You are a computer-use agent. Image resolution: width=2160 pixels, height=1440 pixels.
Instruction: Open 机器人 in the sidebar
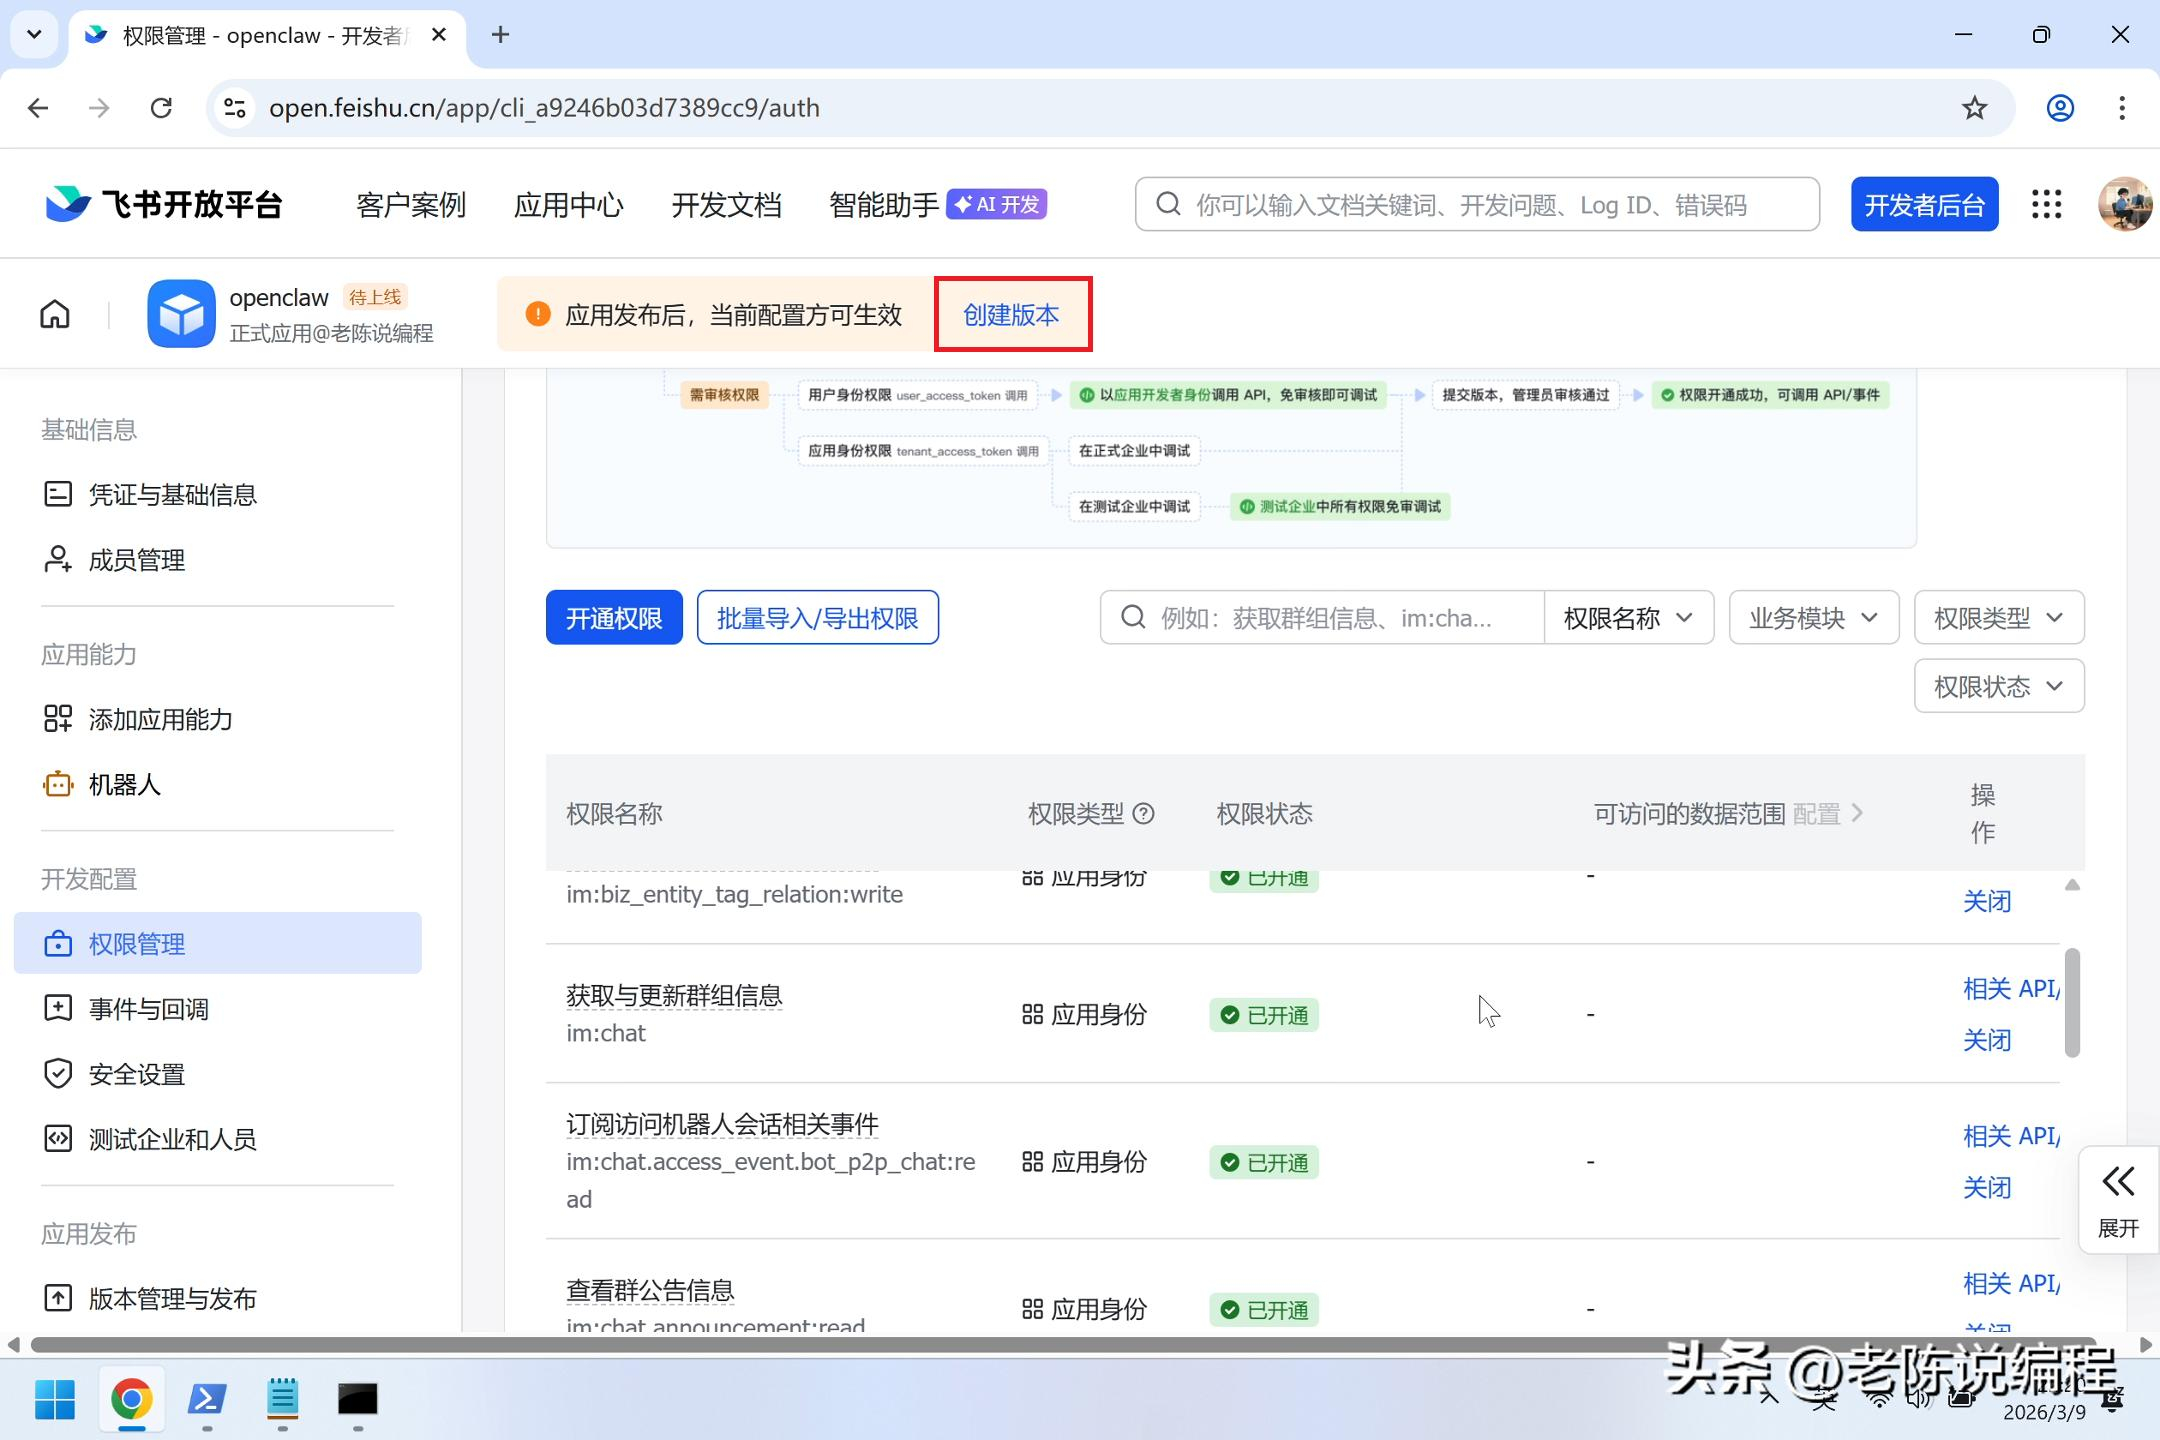click(x=124, y=785)
